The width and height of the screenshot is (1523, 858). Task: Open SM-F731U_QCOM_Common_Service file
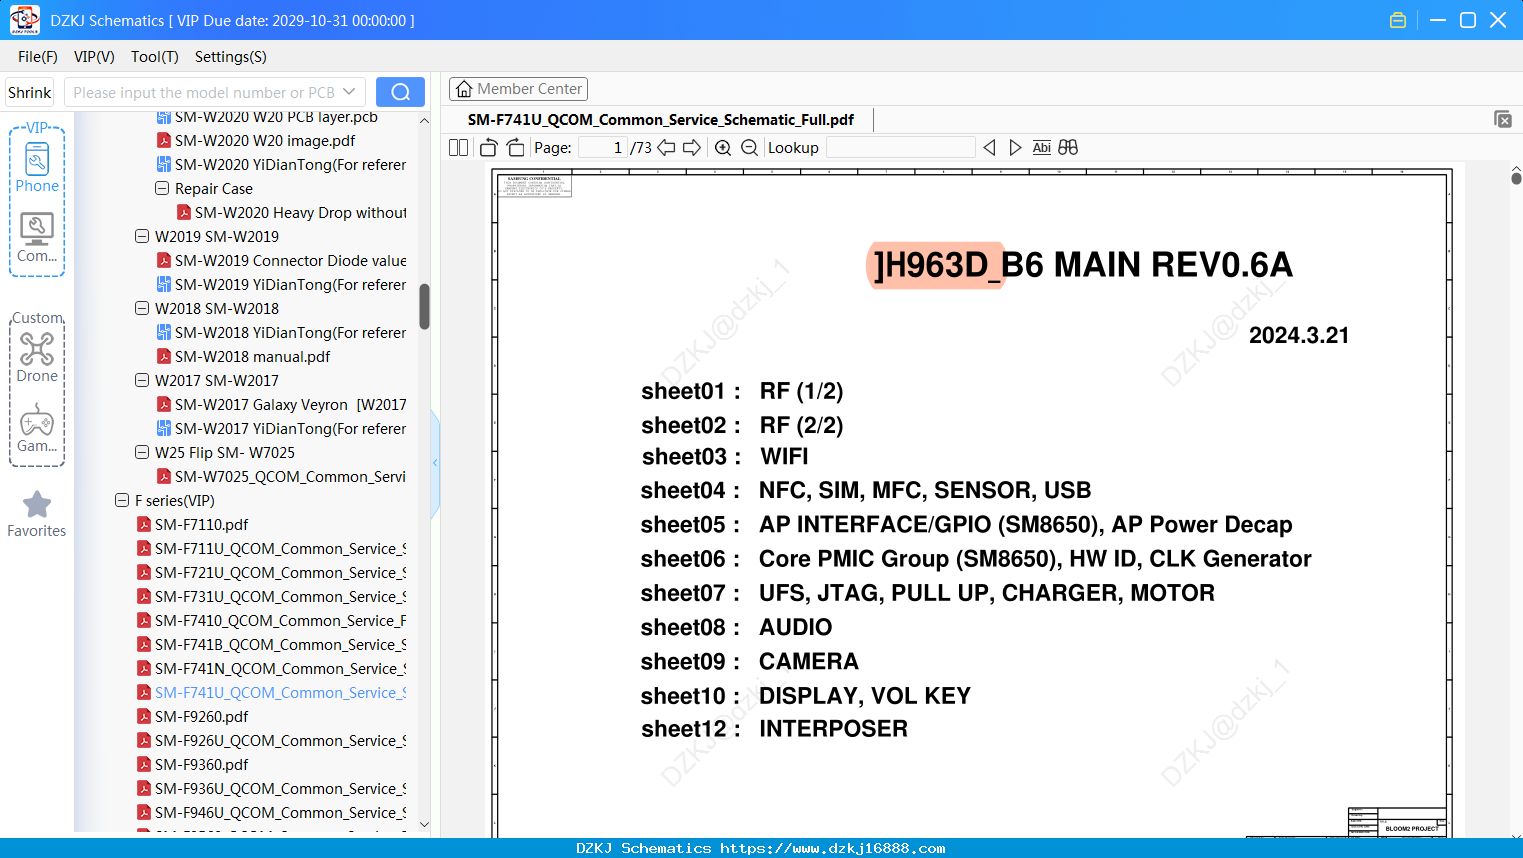pyautogui.click(x=271, y=597)
